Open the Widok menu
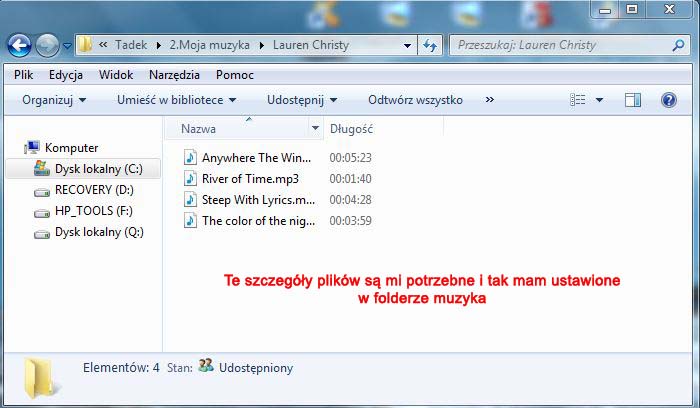700x408 pixels. (116, 75)
